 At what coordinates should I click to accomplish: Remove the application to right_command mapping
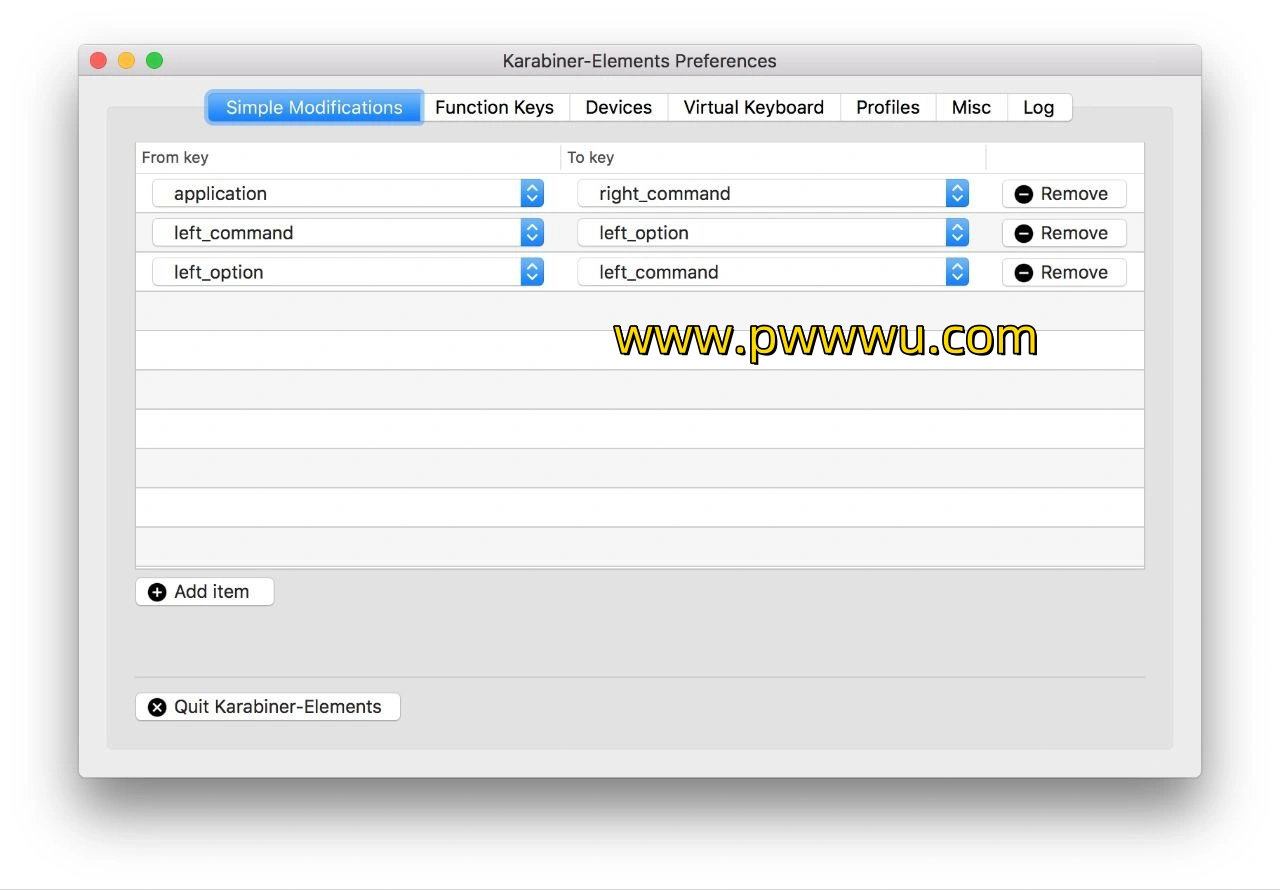[x=1064, y=193]
